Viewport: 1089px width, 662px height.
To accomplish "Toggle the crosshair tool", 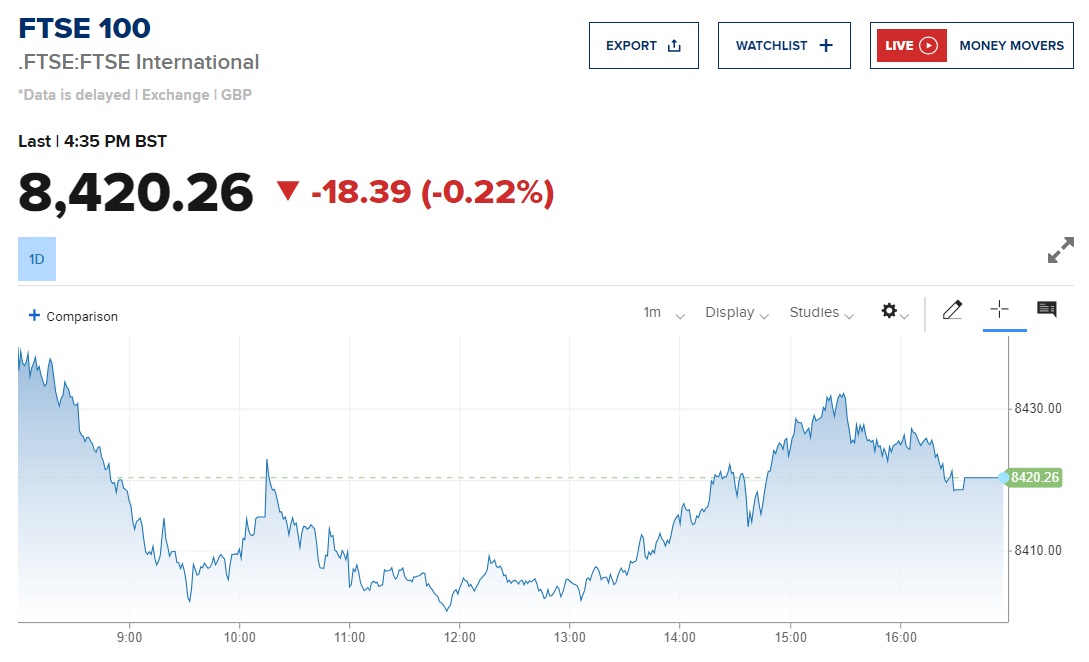I will (x=998, y=310).
